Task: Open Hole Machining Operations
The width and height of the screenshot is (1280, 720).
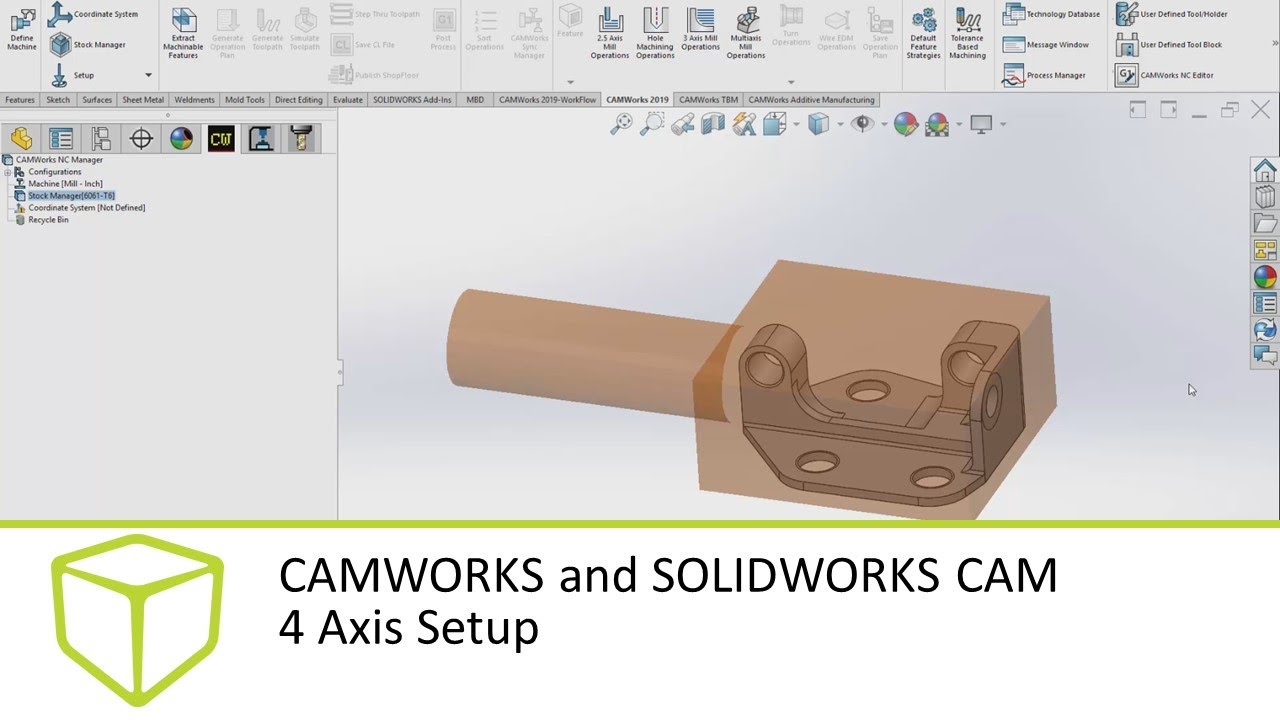Action: point(655,32)
